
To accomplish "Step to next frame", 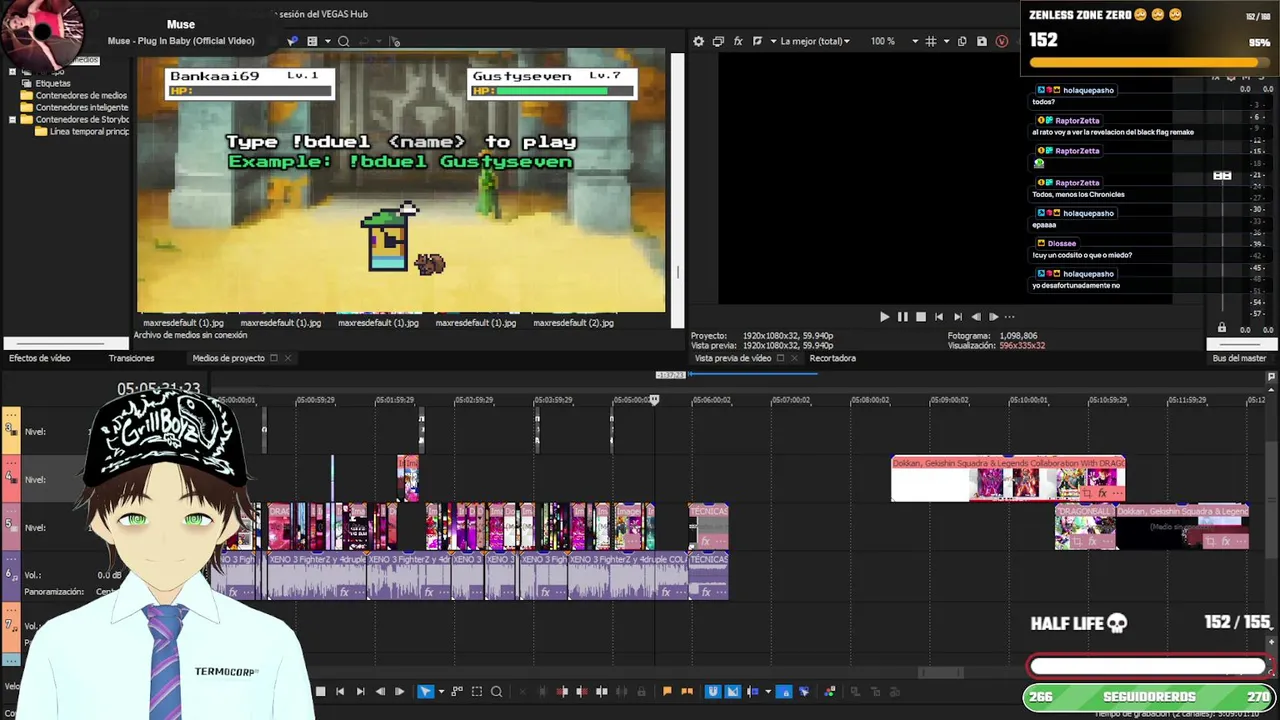I will pyautogui.click(x=399, y=691).
